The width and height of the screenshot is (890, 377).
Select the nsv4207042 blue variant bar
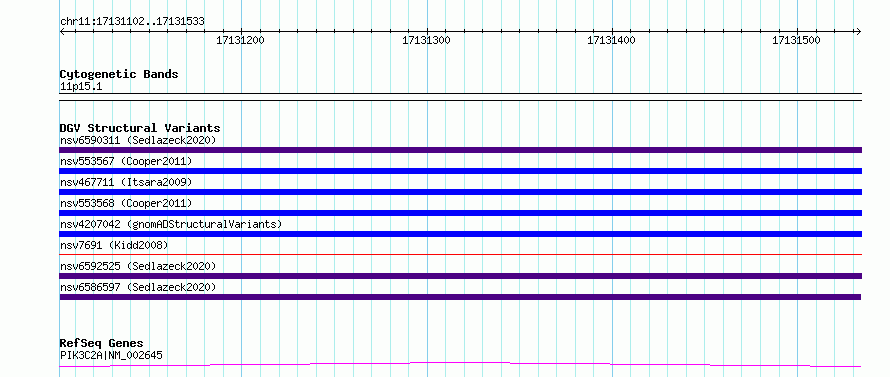[460, 234]
